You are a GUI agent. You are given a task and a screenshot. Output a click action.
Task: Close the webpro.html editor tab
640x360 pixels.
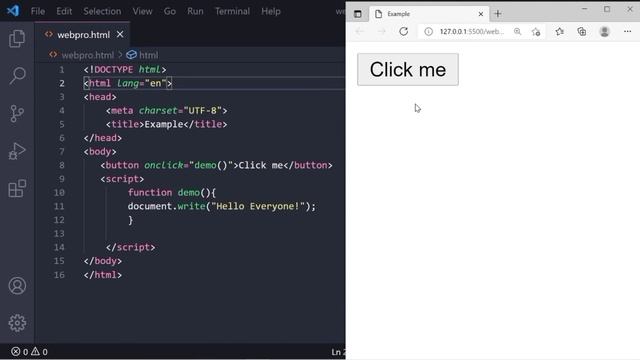point(120,35)
